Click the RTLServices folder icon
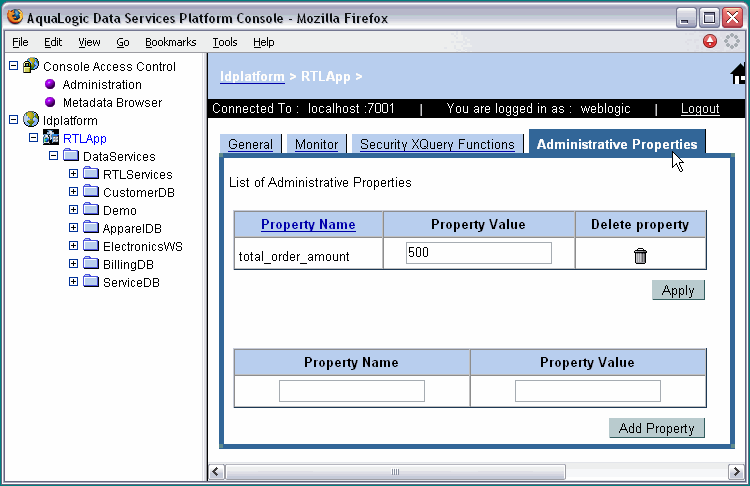The image size is (750, 486). click(x=91, y=173)
